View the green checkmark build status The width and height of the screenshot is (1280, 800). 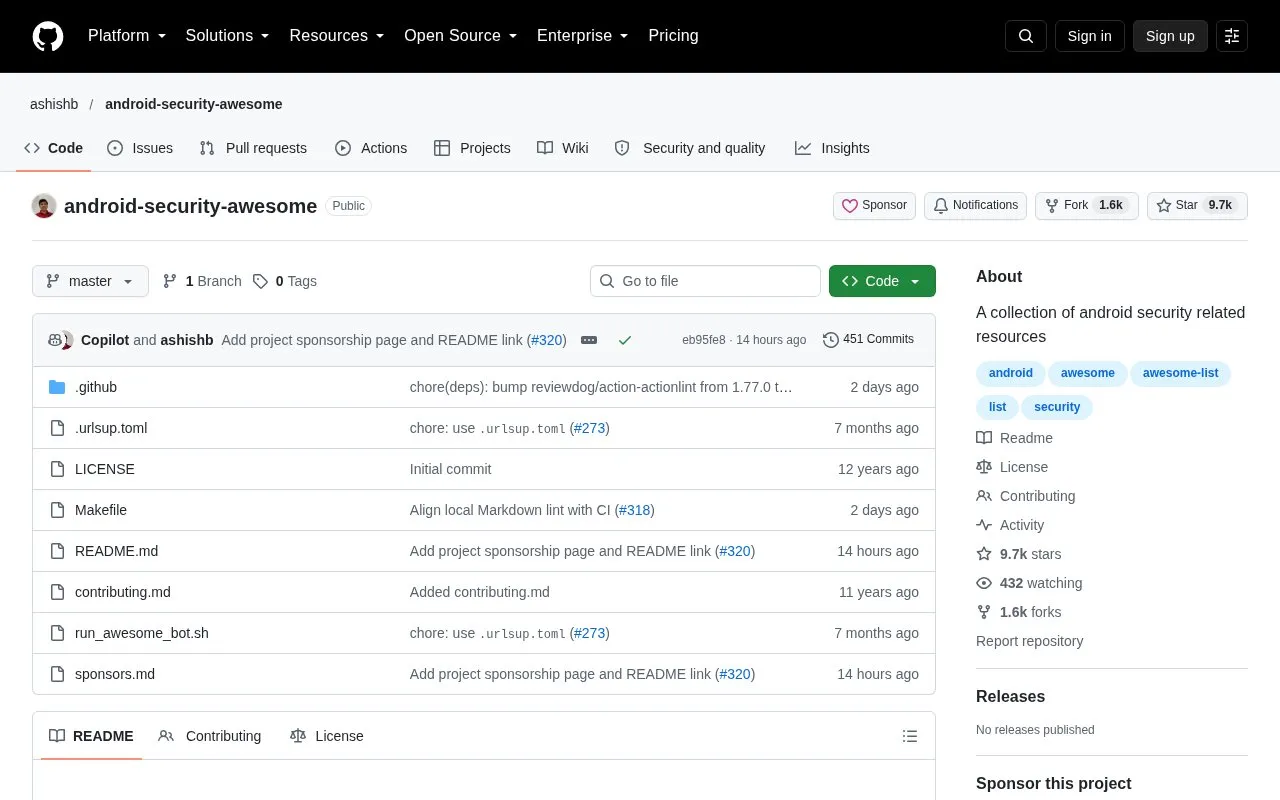coord(625,340)
